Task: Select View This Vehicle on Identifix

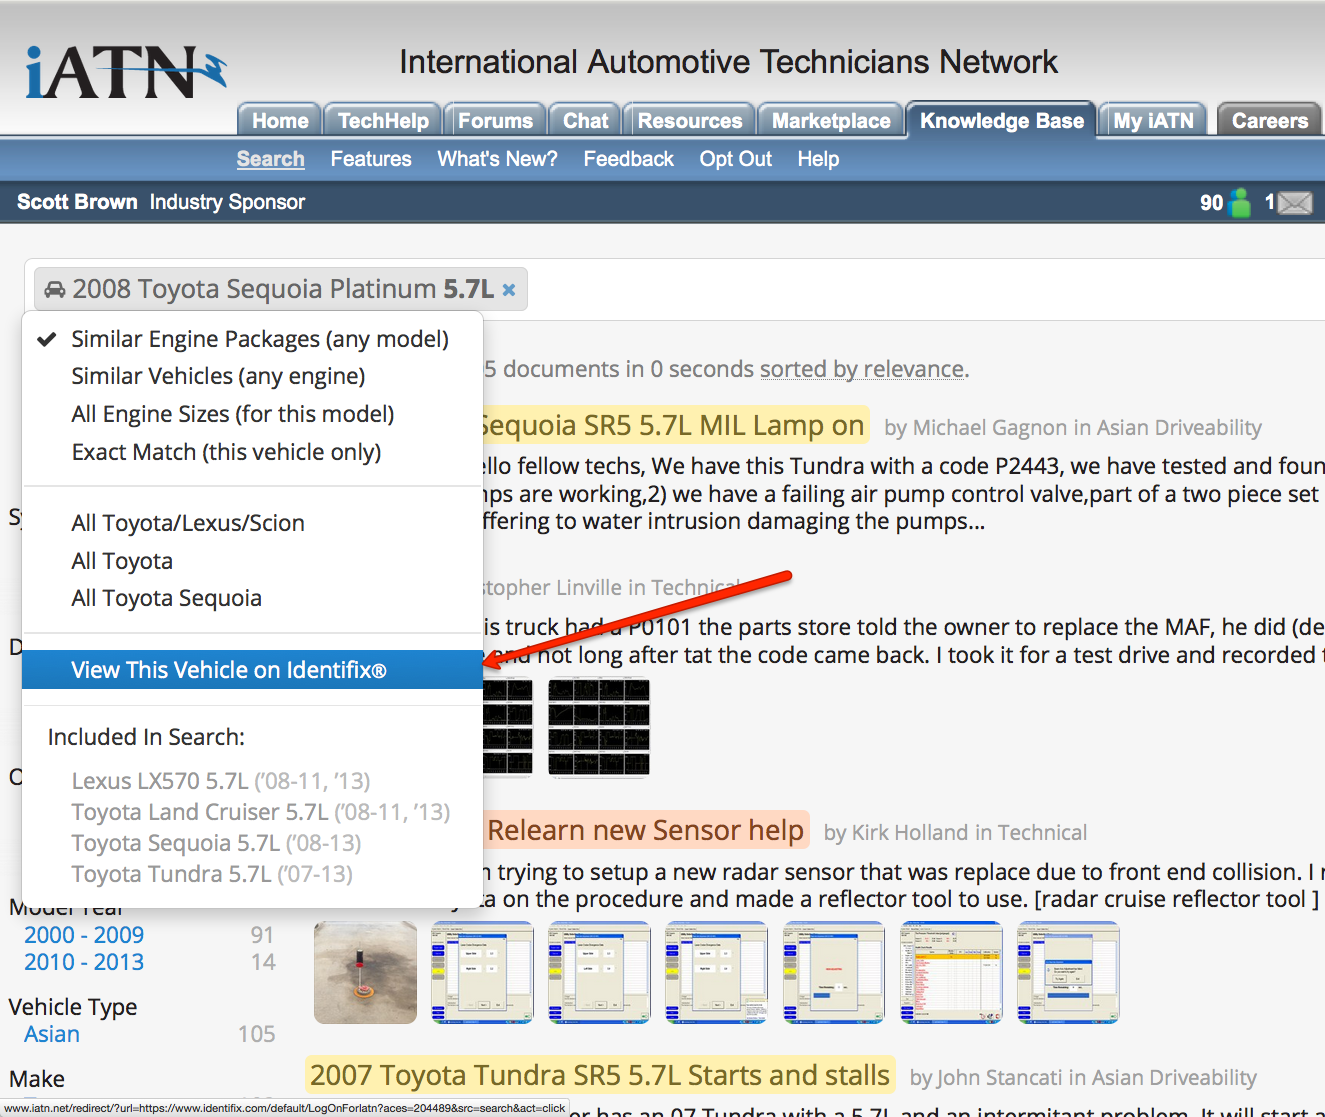Action: 228,670
